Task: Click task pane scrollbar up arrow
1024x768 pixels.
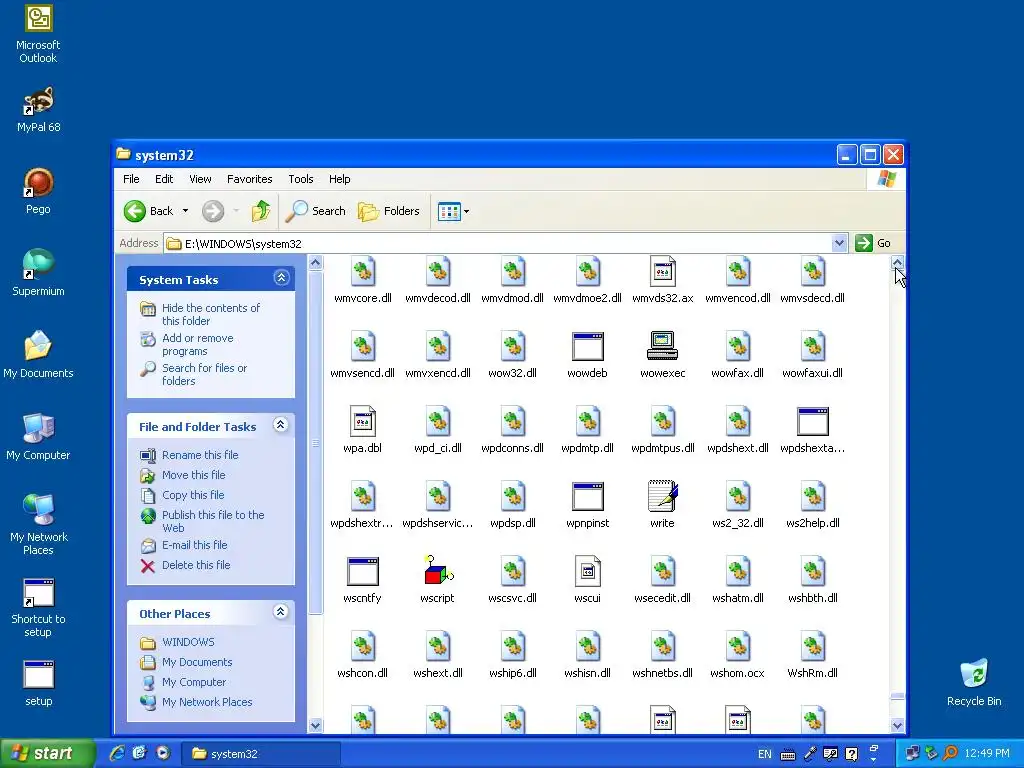Action: click(x=315, y=263)
